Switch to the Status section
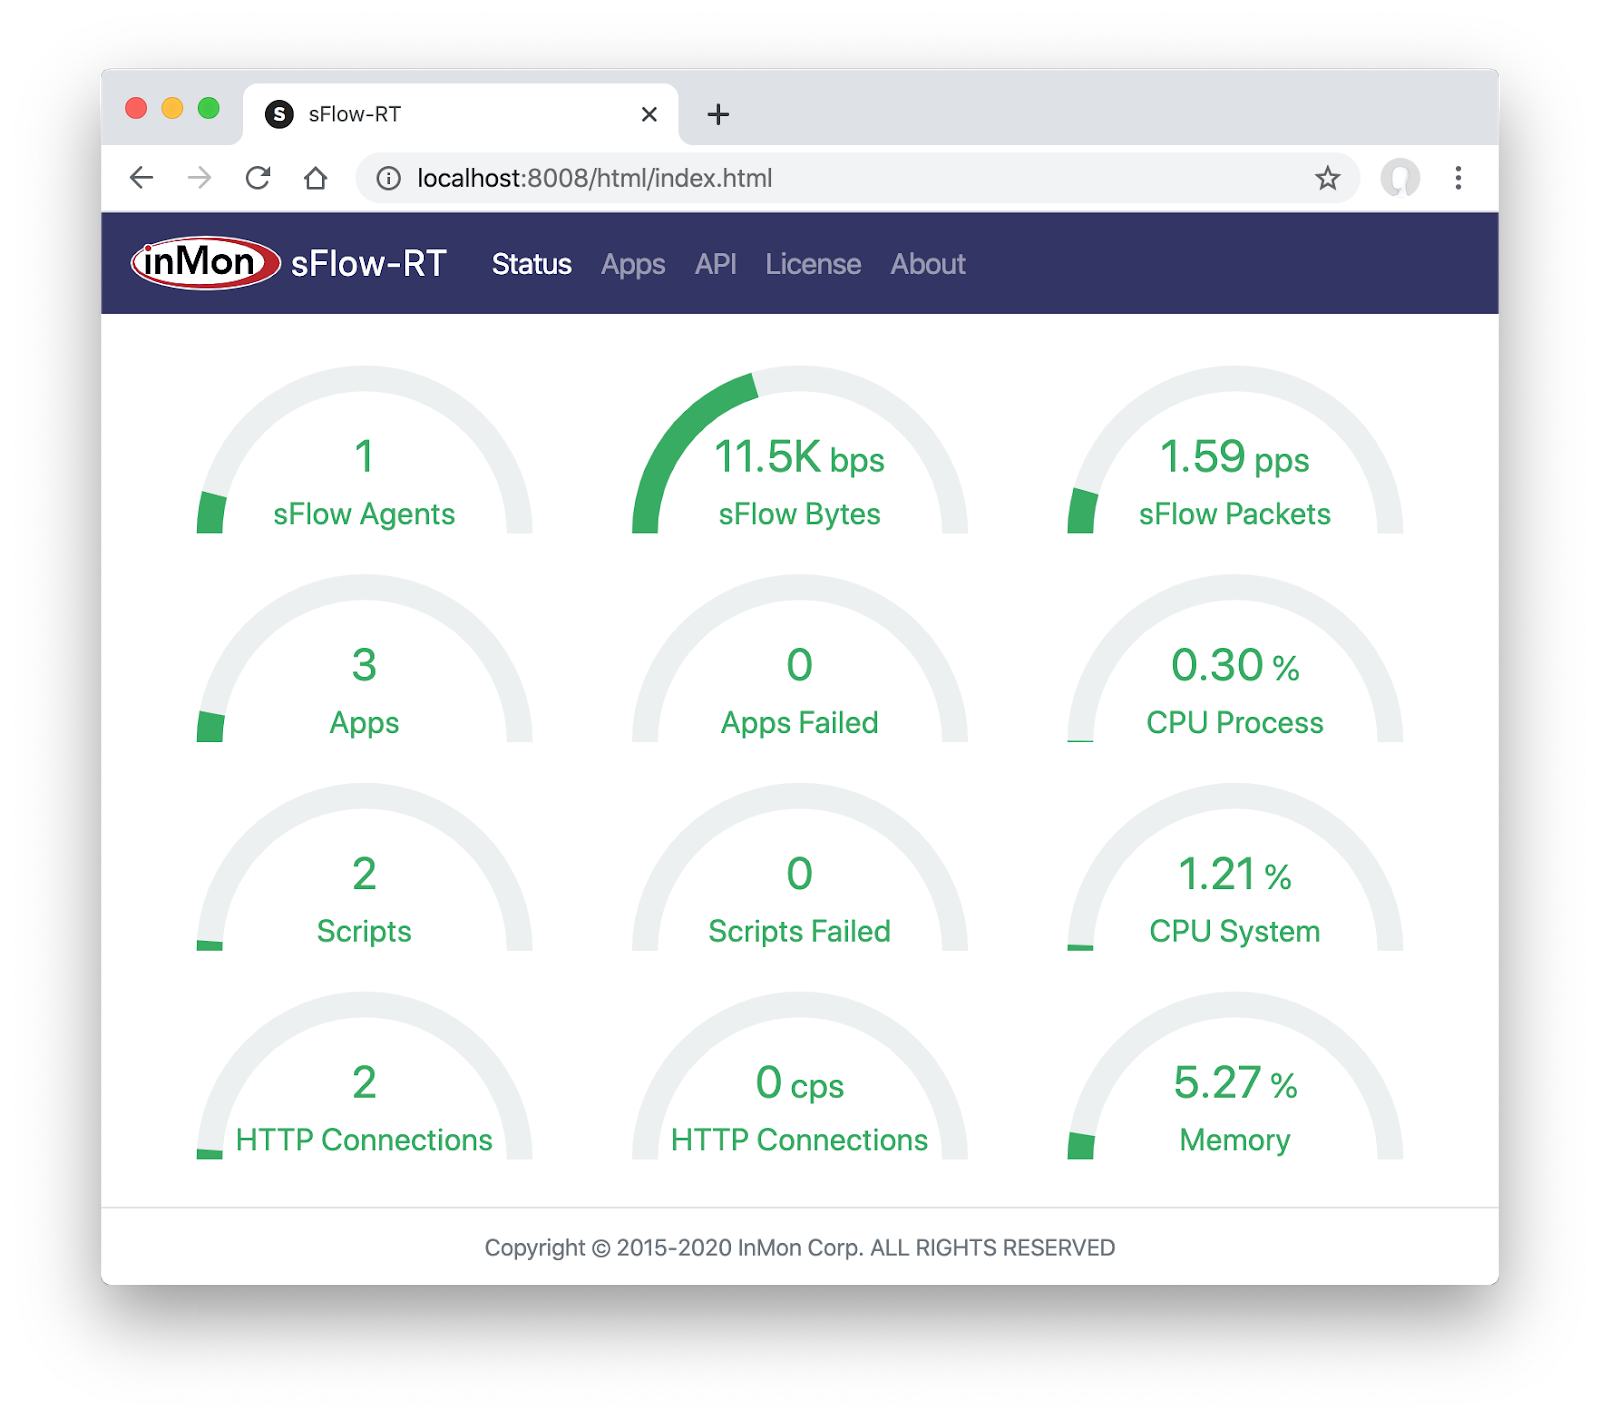The image size is (1600, 1419). (x=531, y=263)
